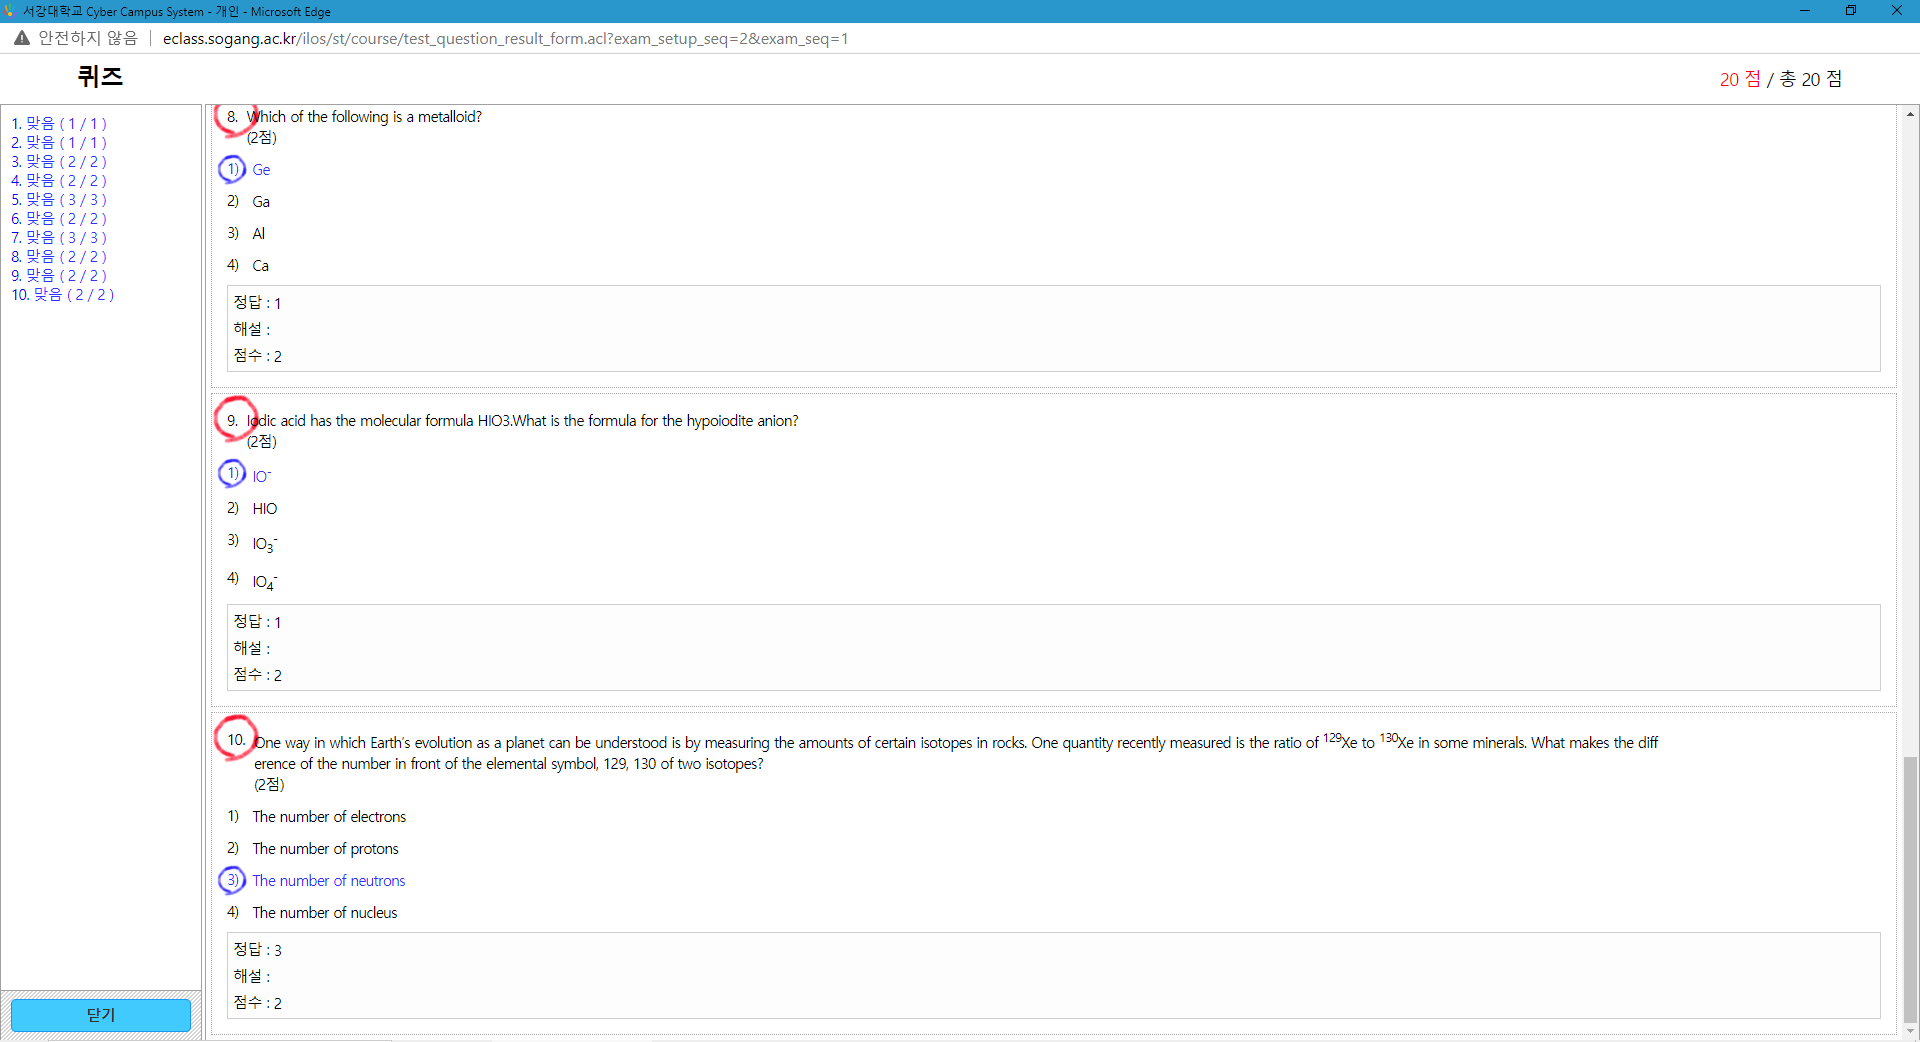This screenshot has width=1920, height=1042.
Task: Click the red circled question 9 number
Action: 235,420
